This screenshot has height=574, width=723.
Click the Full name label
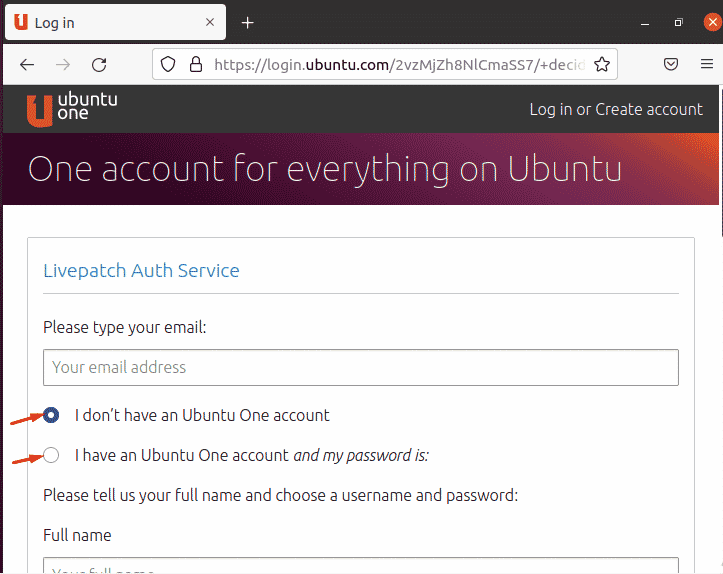77,535
